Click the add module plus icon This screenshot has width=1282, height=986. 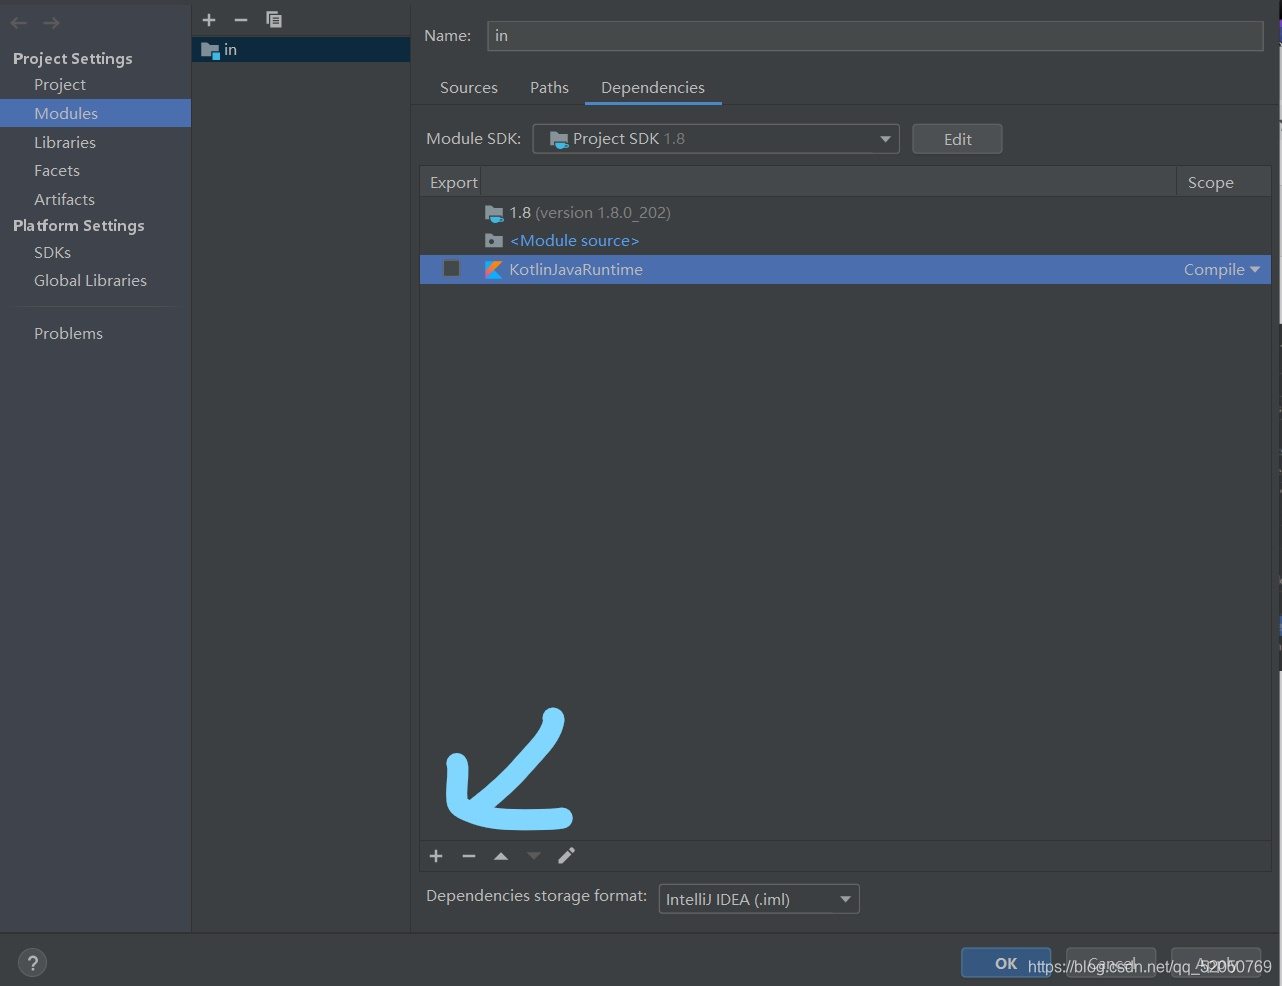pyautogui.click(x=209, y=20)
